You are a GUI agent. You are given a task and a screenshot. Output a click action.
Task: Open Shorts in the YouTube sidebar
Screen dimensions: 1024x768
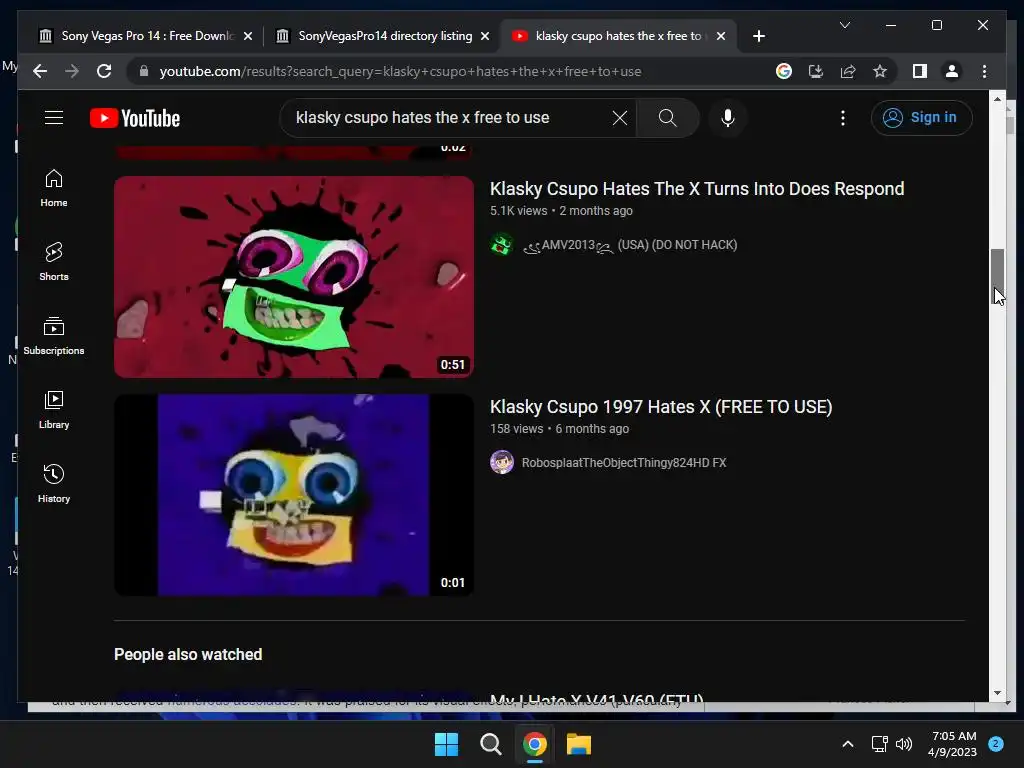click(x=54, y=262)
